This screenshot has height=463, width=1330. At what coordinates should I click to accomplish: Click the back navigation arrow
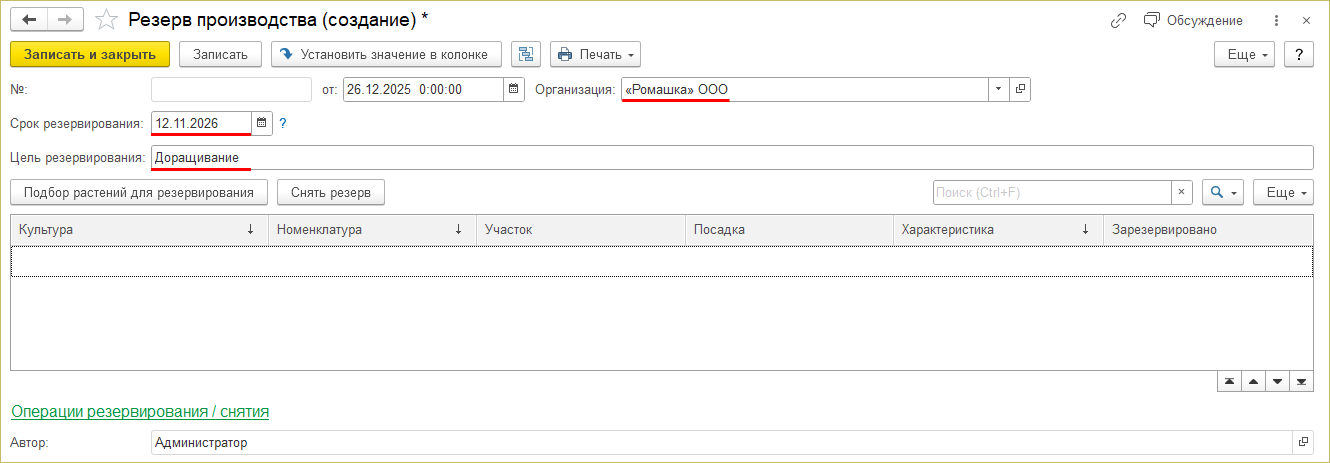tap(28, 20)
